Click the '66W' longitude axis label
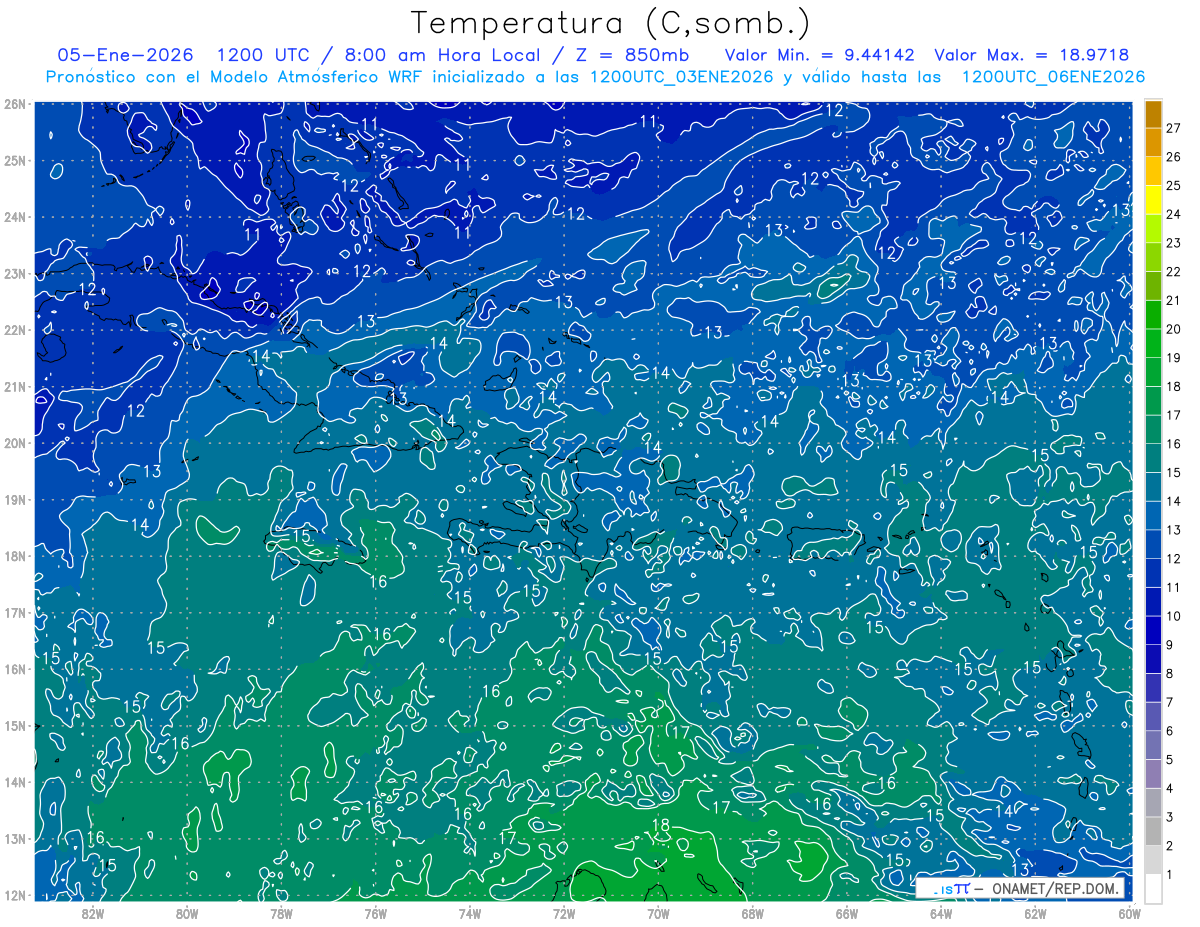The height and width of the screenshot is (927, 1200). pos(846,912)
